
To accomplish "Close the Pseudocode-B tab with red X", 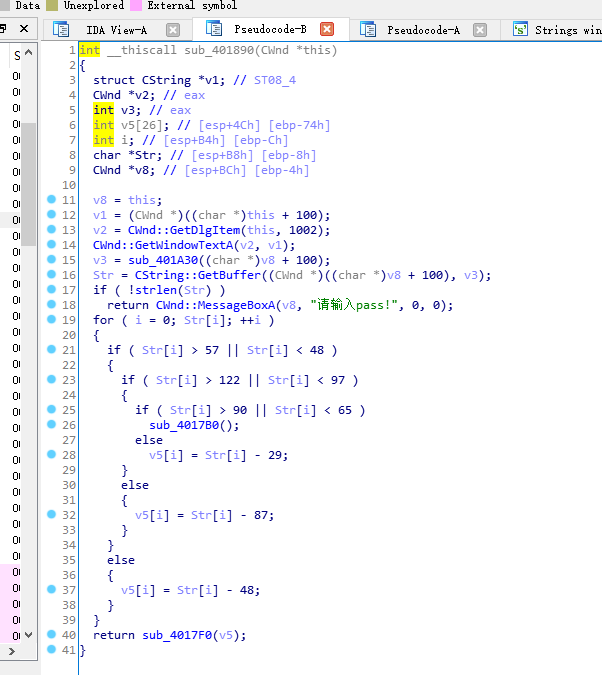I will [327, 29].
